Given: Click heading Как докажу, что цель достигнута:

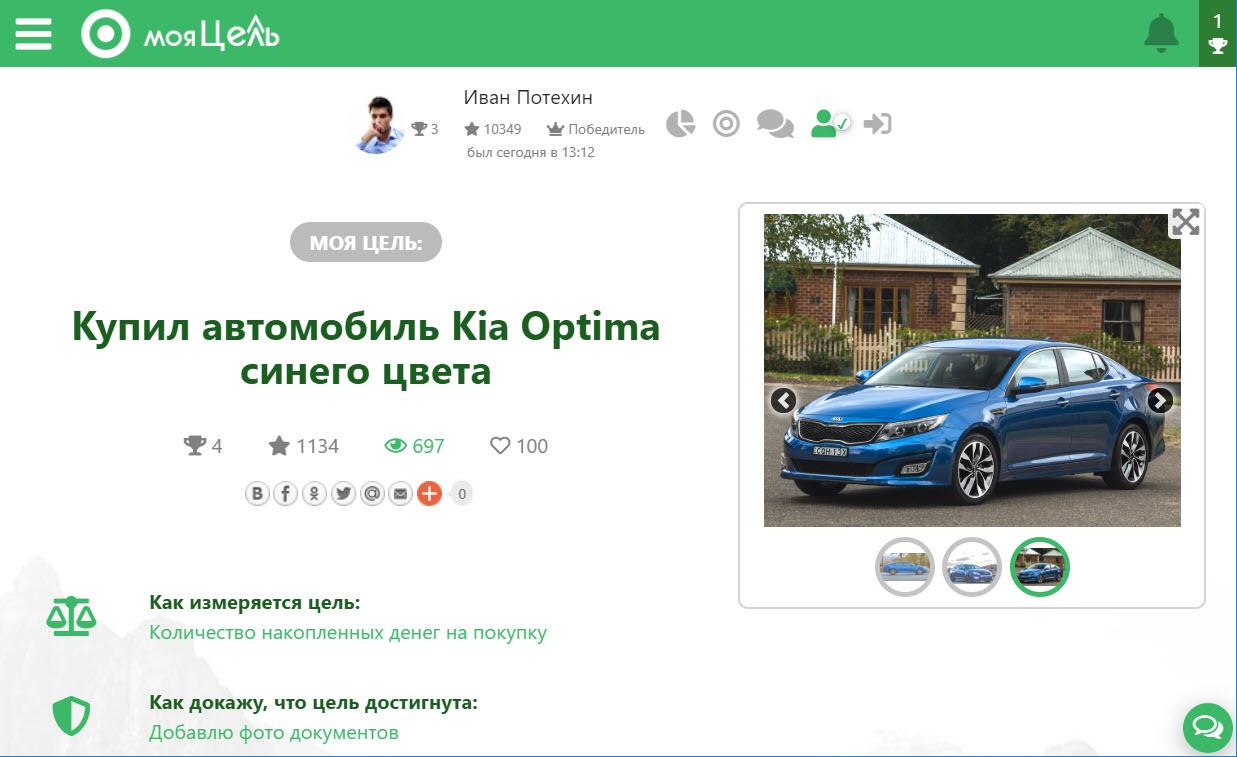Looking at the screenshot, I should click(x=314, y=702).
